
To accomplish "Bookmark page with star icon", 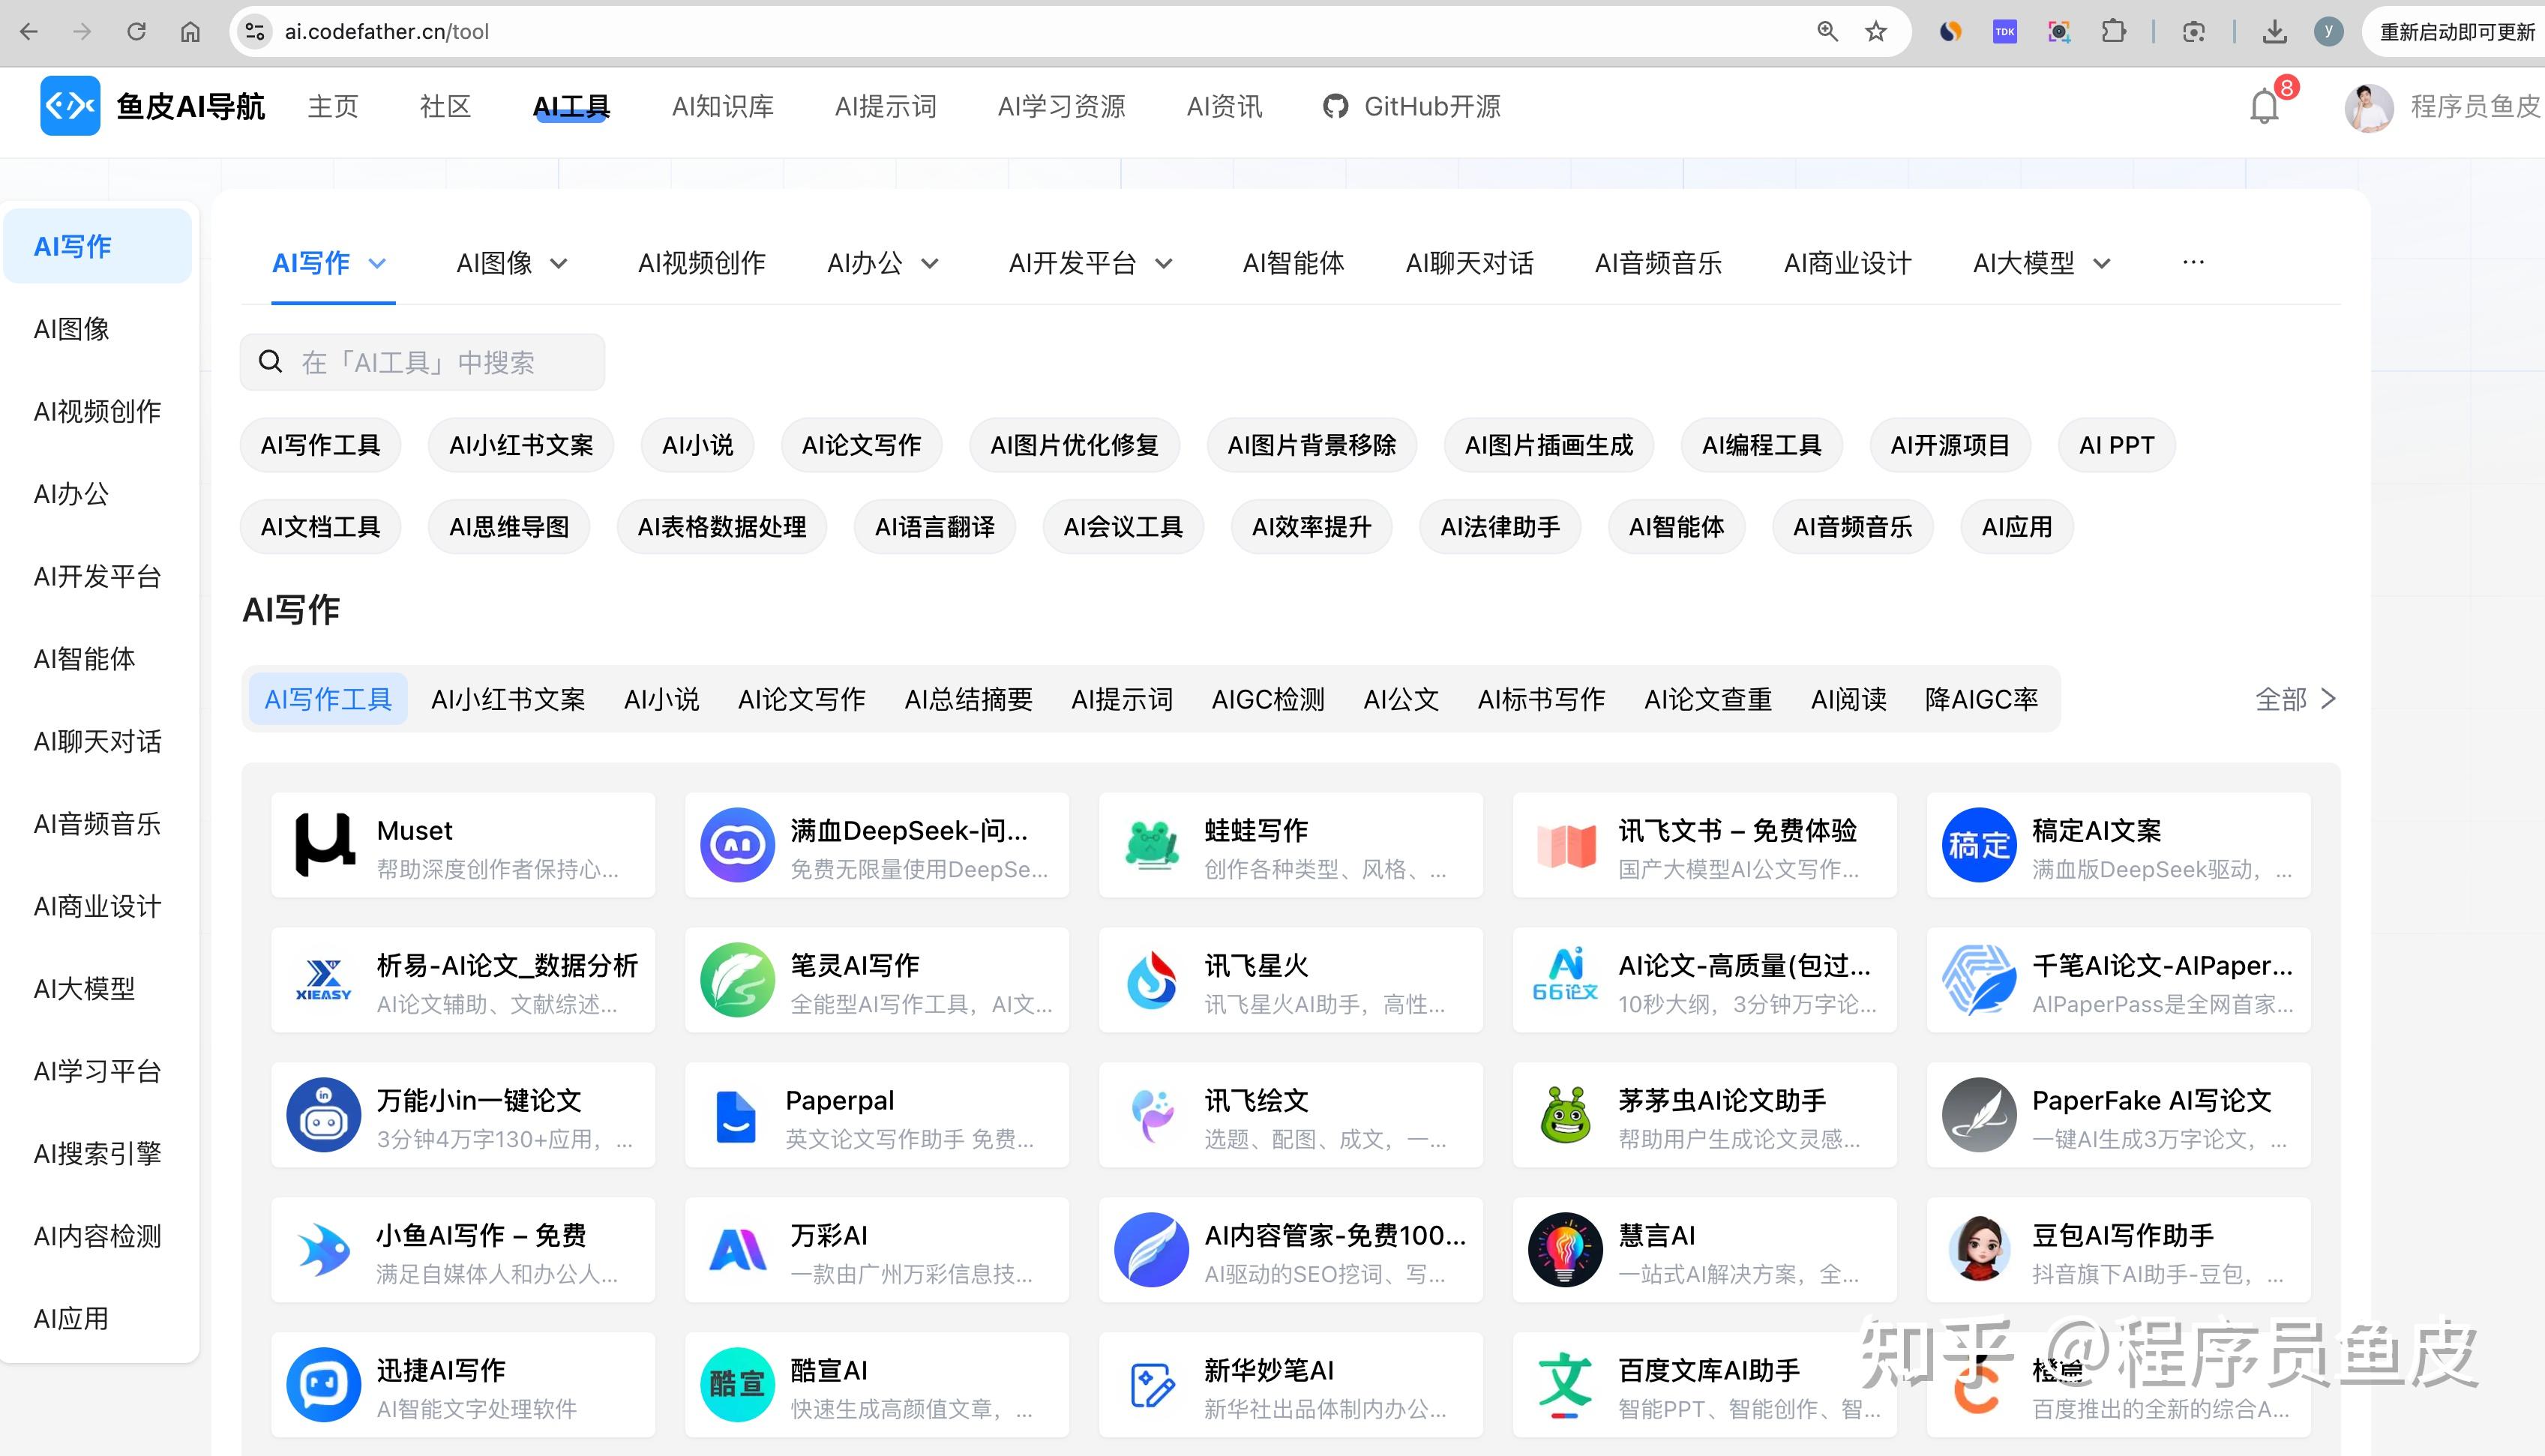I will 1876,32.
